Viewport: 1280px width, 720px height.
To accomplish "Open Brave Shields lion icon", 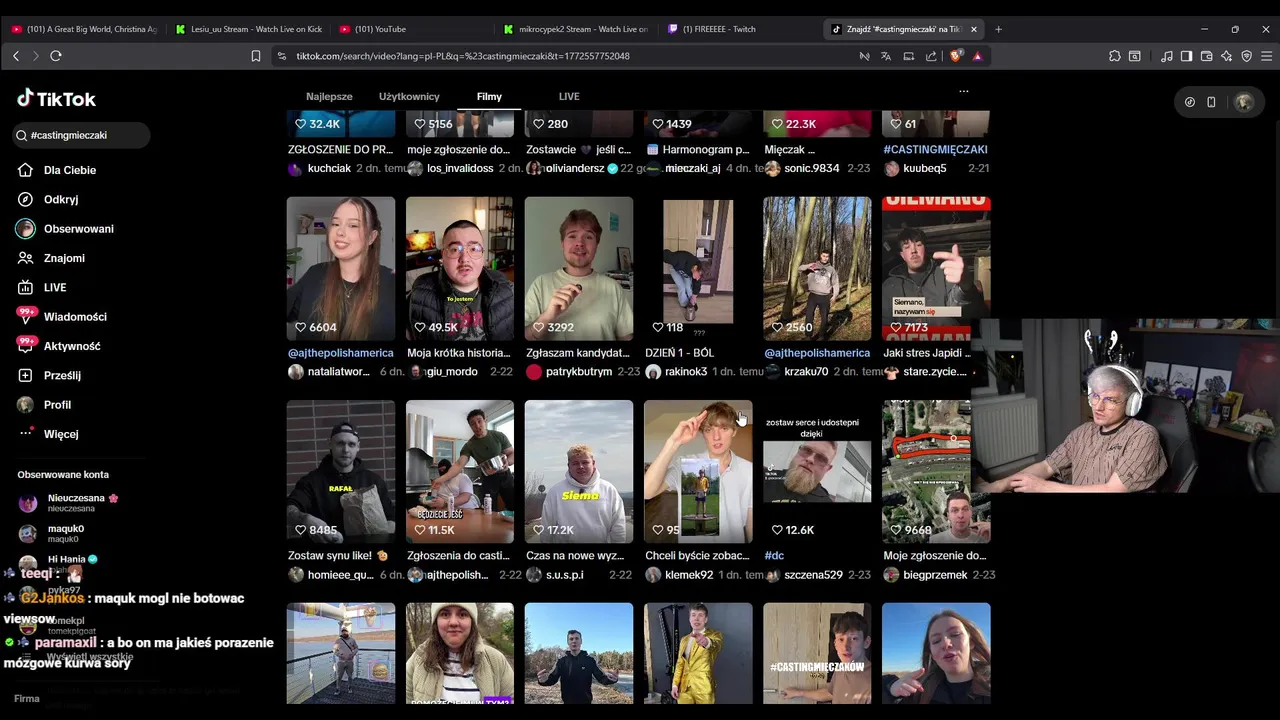I will pos(955,56).
